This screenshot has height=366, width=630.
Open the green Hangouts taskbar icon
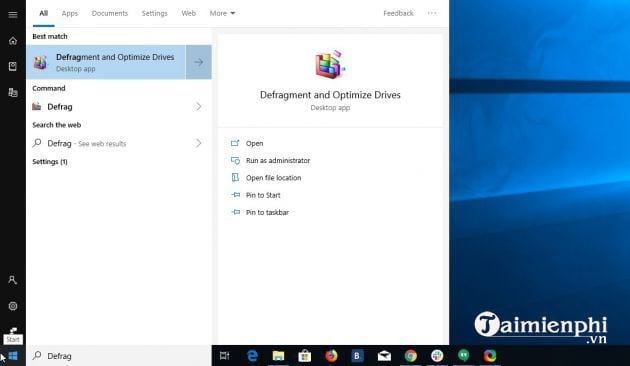click(464, 356)
